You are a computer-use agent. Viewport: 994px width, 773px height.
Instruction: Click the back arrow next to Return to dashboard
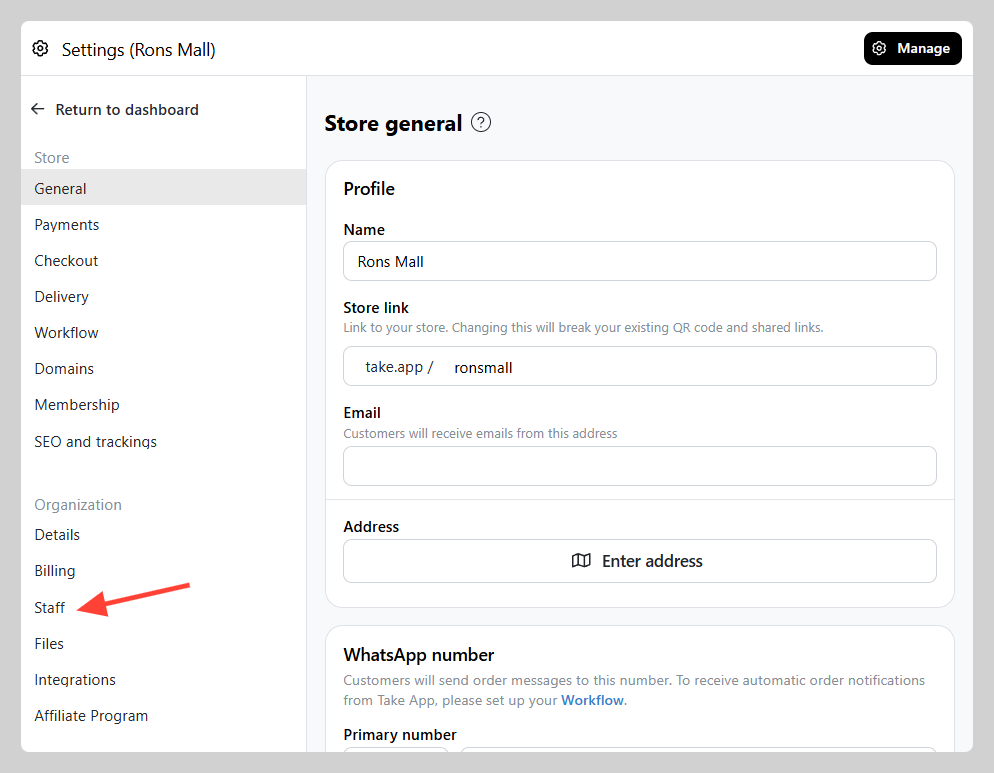click(38, 109)
